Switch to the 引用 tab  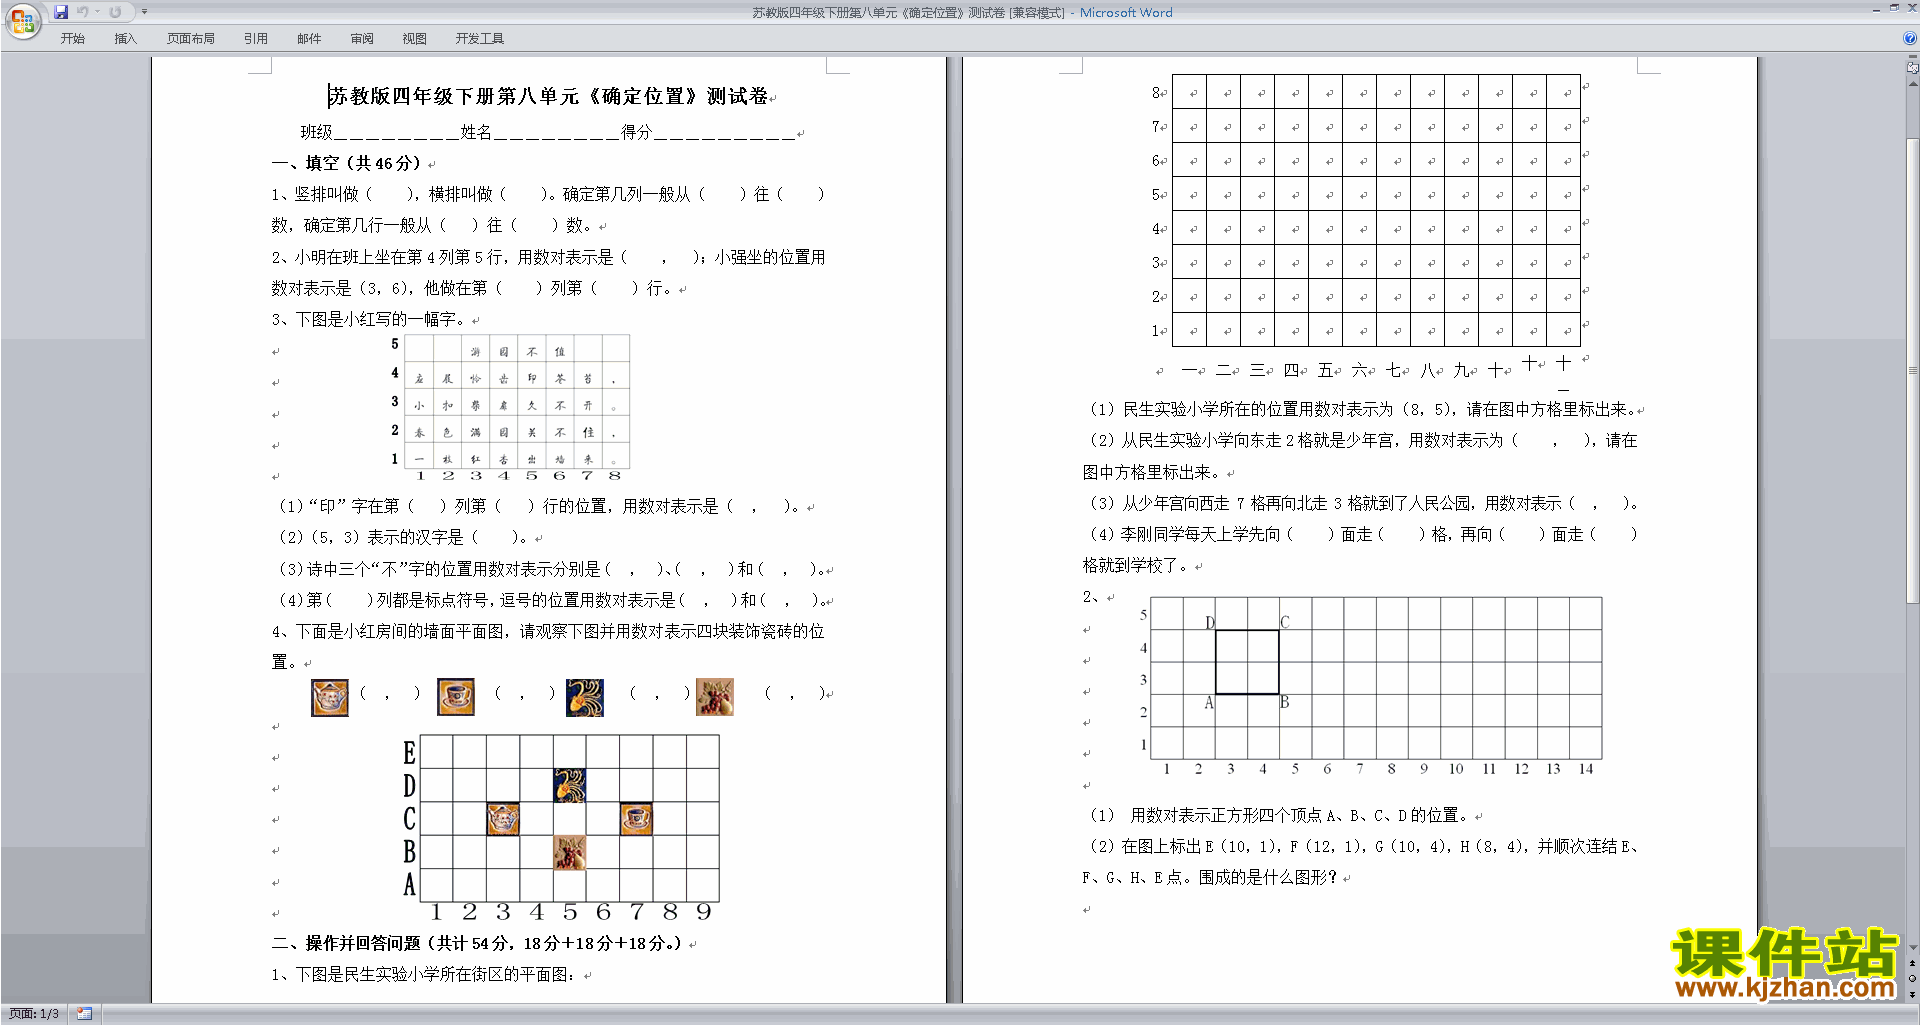(256, 39)
